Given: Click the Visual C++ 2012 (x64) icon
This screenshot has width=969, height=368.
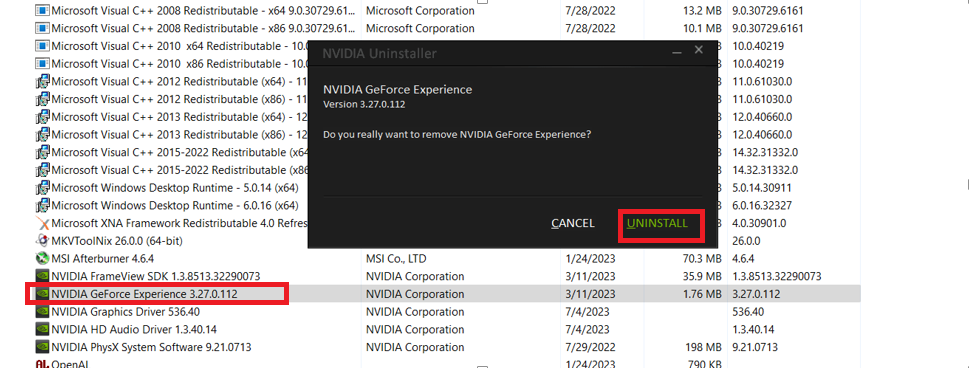Looking at the screenshot, I should point(43,82).
